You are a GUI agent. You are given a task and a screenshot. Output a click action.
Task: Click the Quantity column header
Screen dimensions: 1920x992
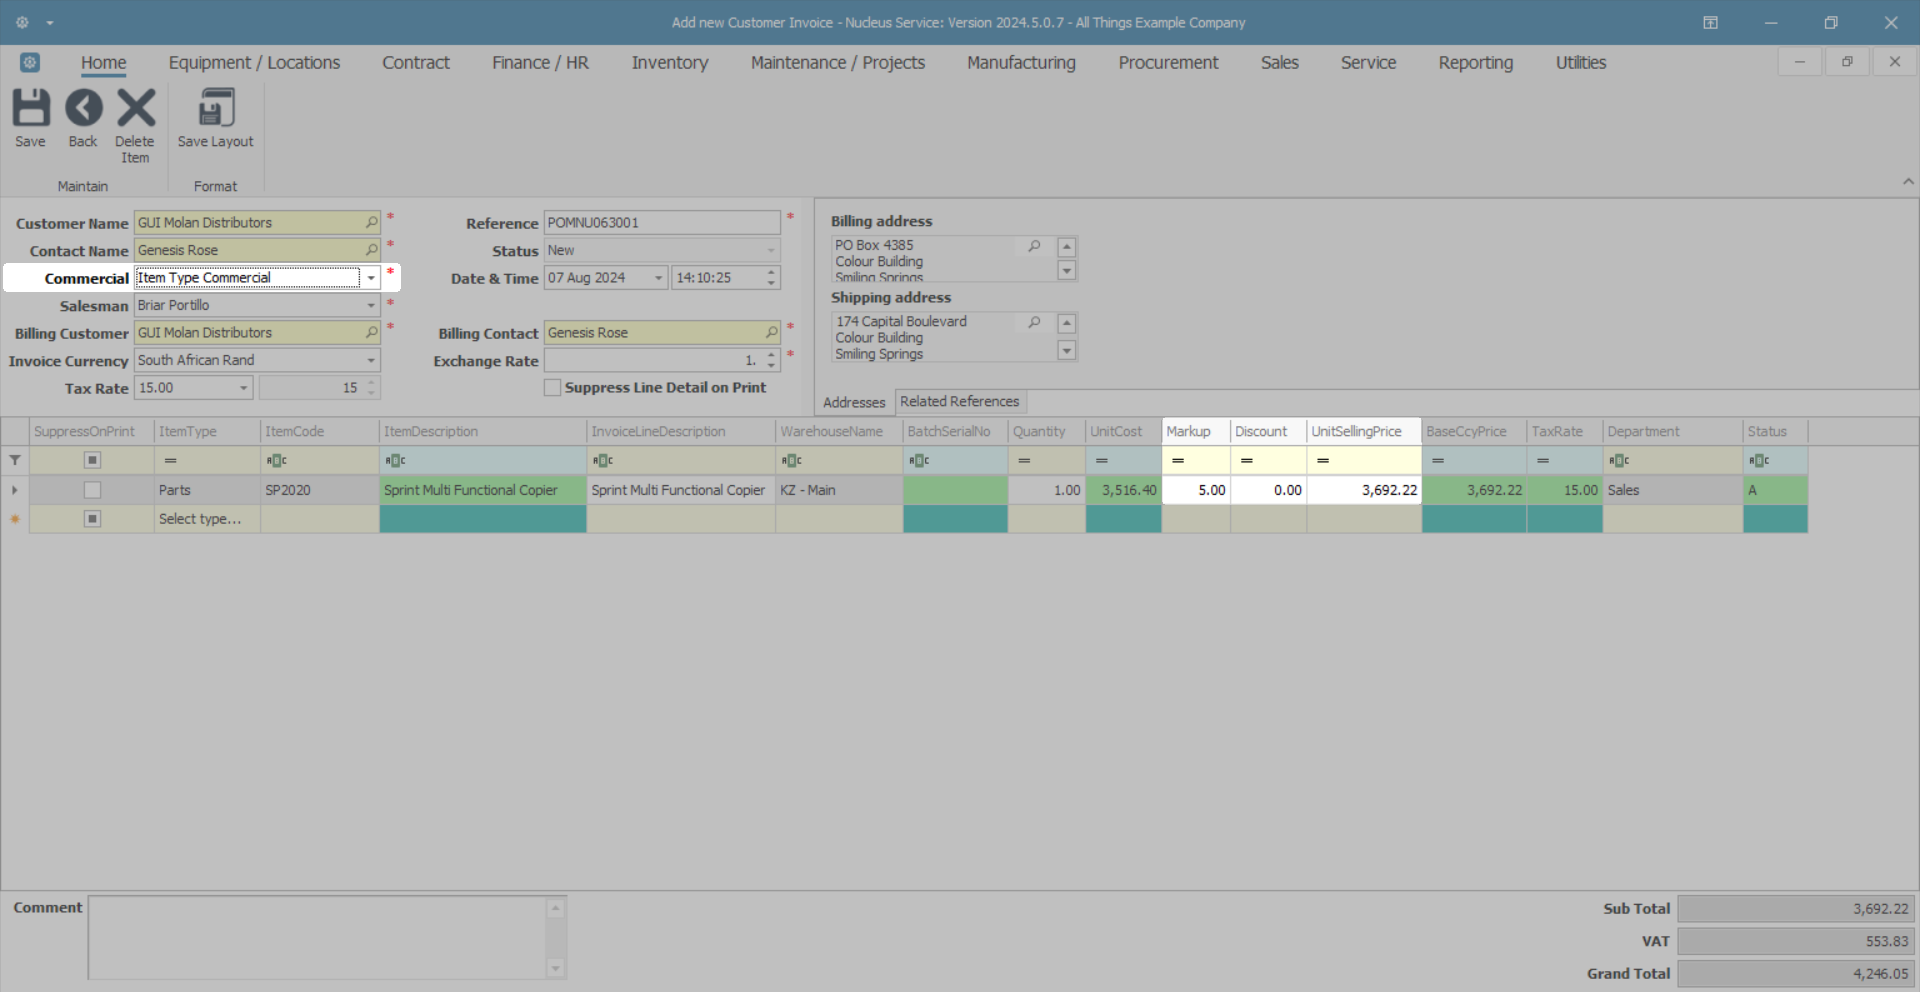coord(1046,431)
